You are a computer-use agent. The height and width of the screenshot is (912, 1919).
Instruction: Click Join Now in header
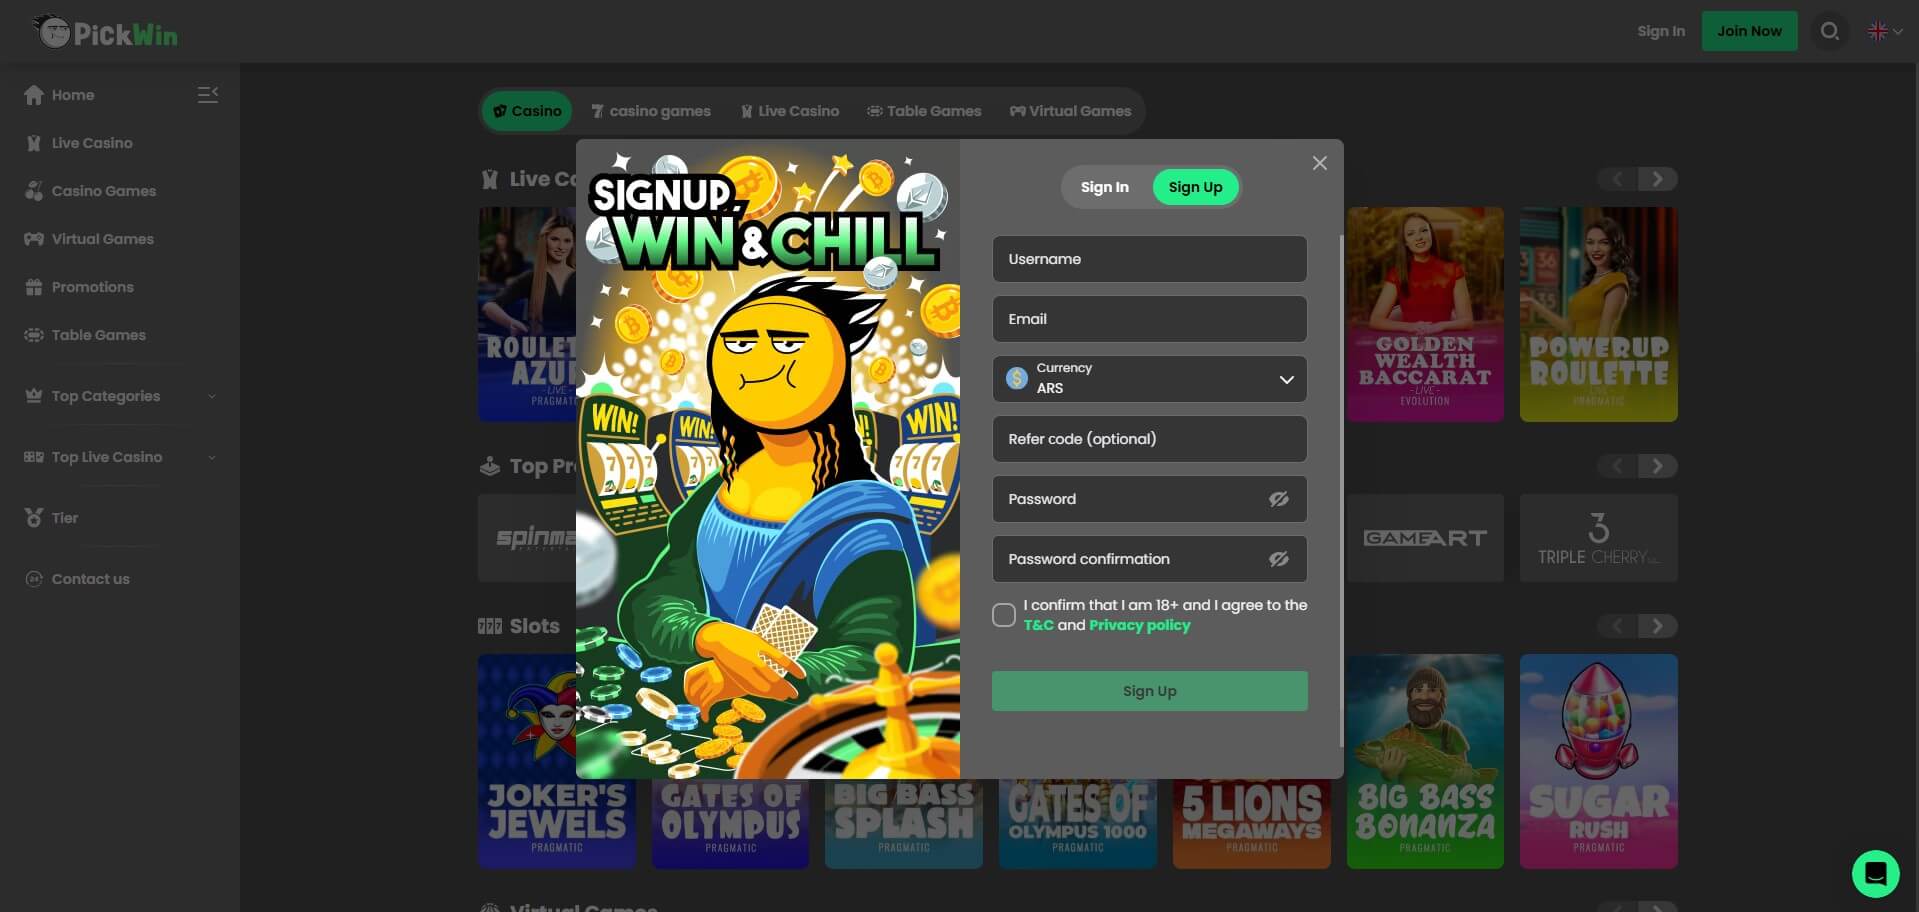(x=1749, y=31)
